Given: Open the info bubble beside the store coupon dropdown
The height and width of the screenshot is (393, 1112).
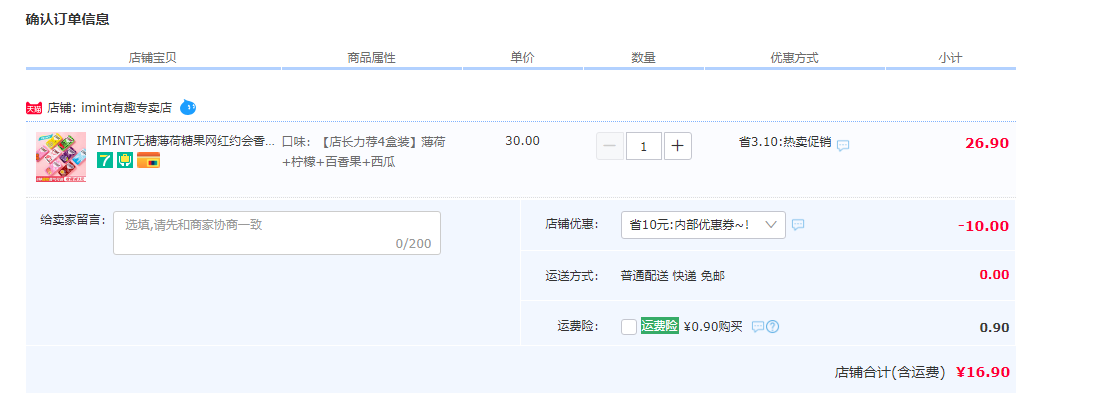Looking at the screenshot, I should 798,225.
